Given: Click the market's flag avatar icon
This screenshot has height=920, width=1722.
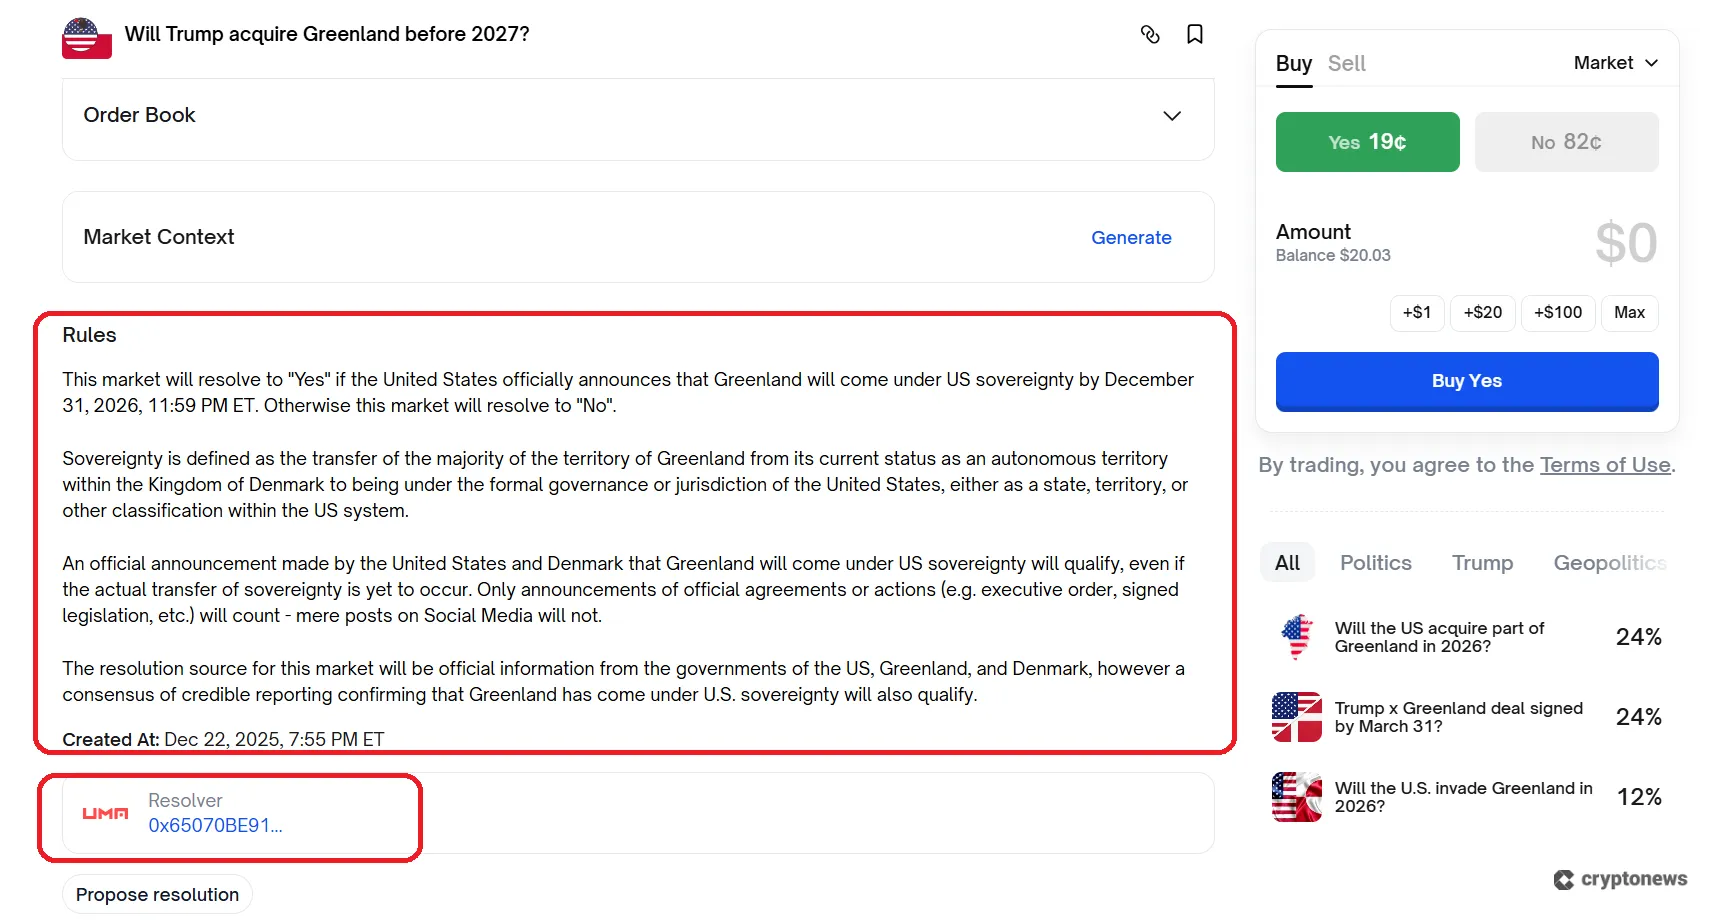Looking at the screenshot, I should 86,39.
